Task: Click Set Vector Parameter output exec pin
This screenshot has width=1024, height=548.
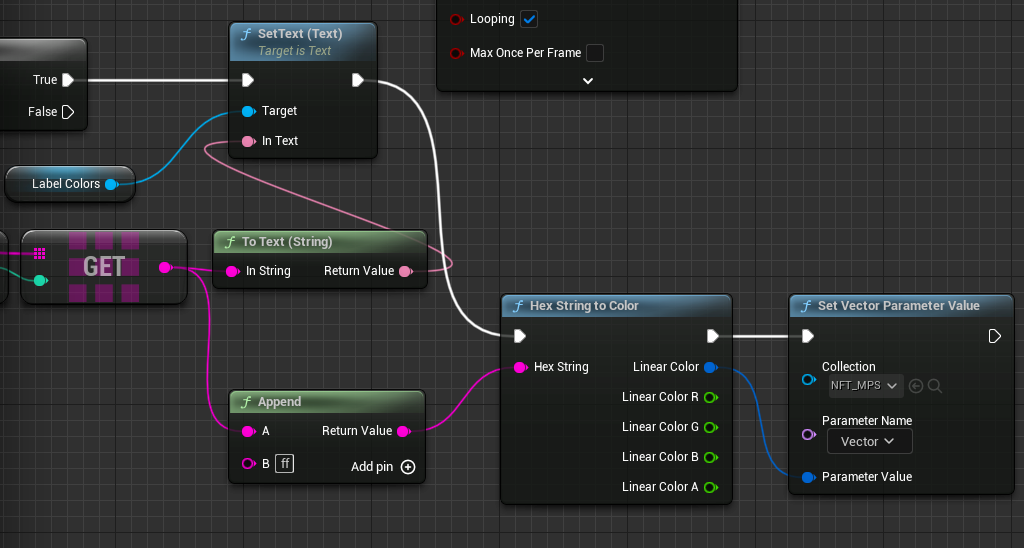Action: pos(995,336)
